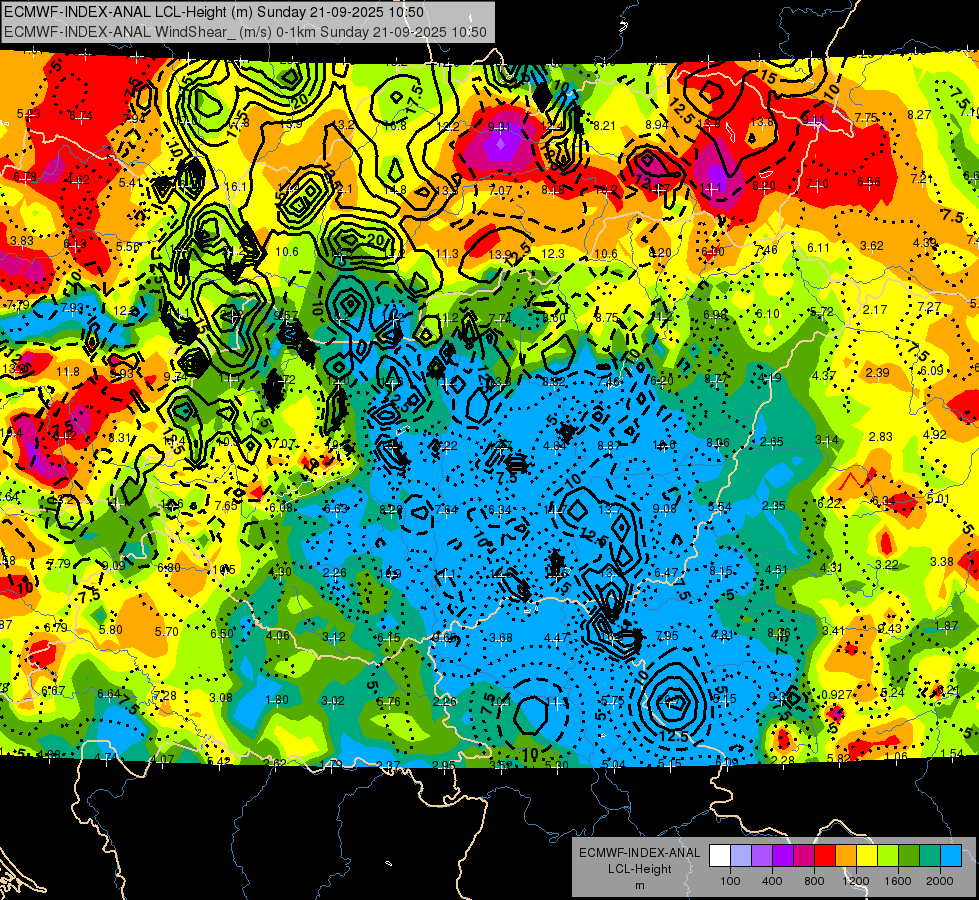Click the map value 5.70
The width and height of the screenshot is (979, 900).
tap(167, 631)
